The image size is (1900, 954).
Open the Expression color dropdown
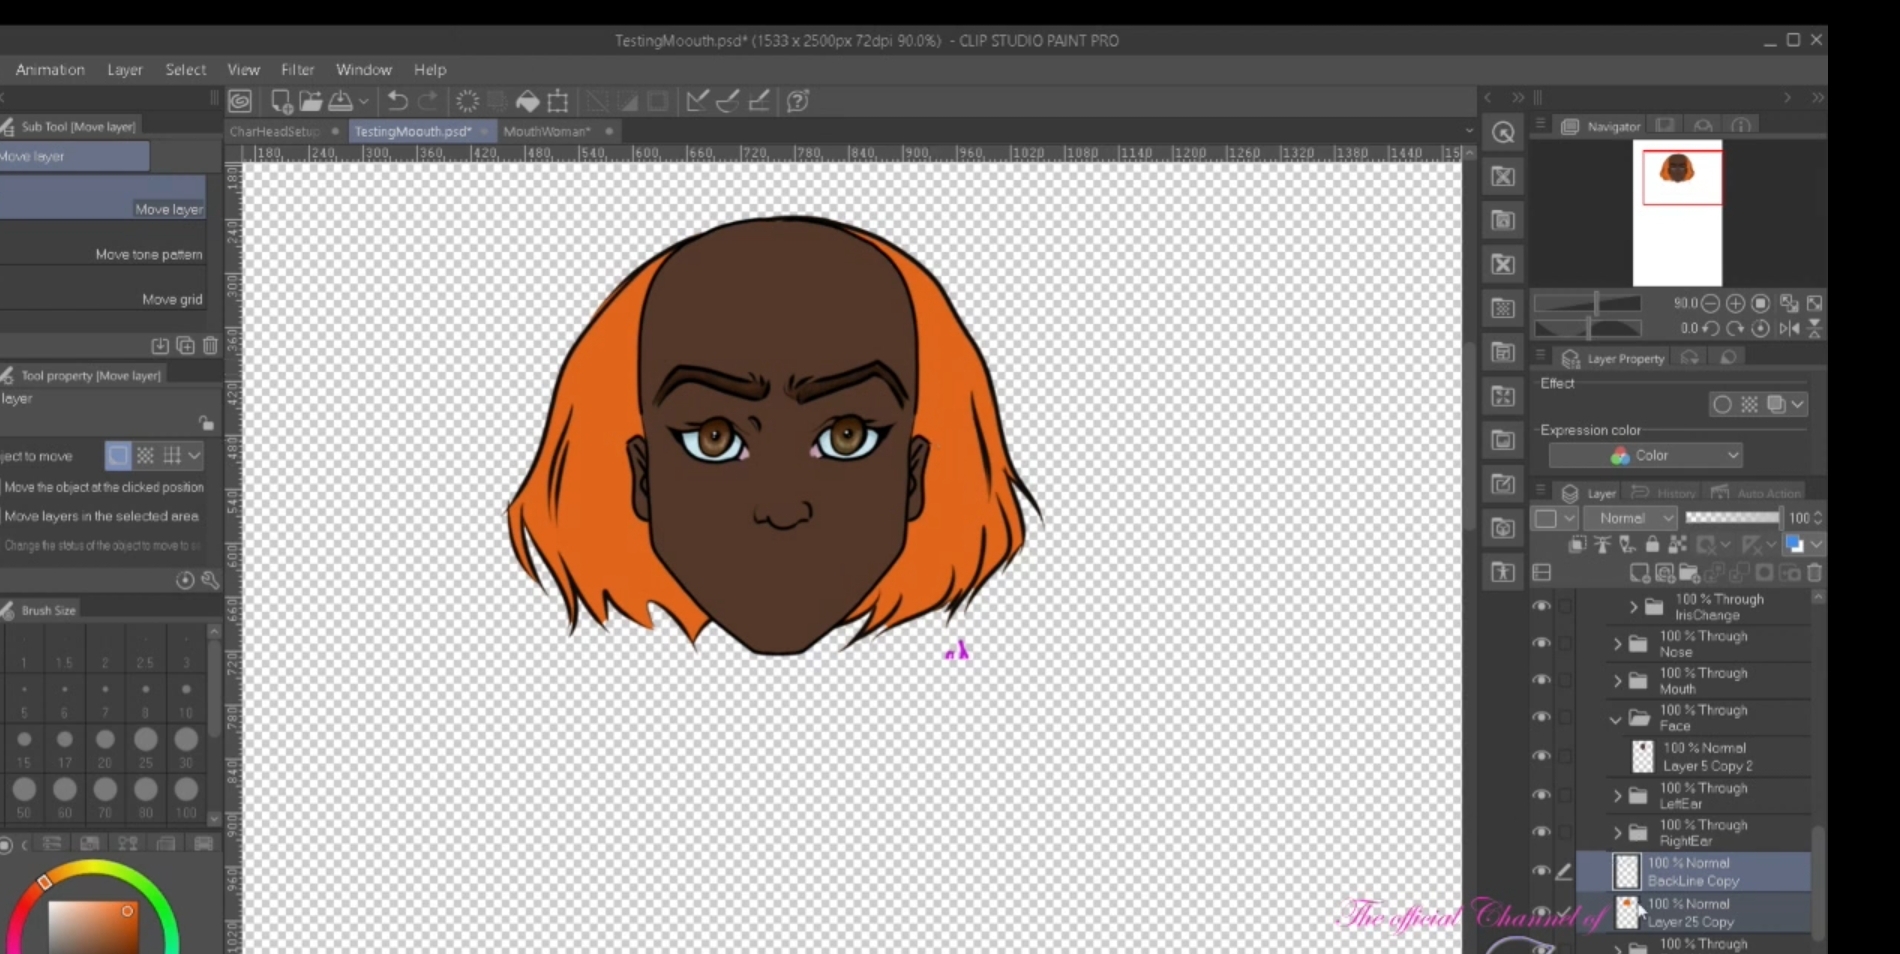pos(1645,456)
